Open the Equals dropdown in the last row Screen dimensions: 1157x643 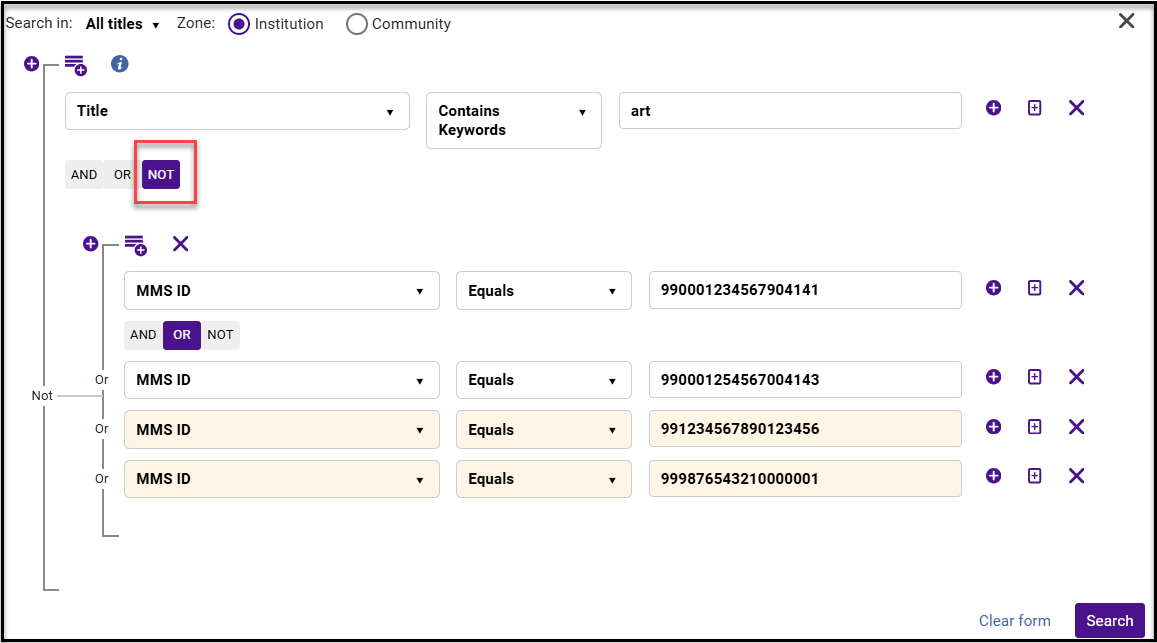click(544, 479)
